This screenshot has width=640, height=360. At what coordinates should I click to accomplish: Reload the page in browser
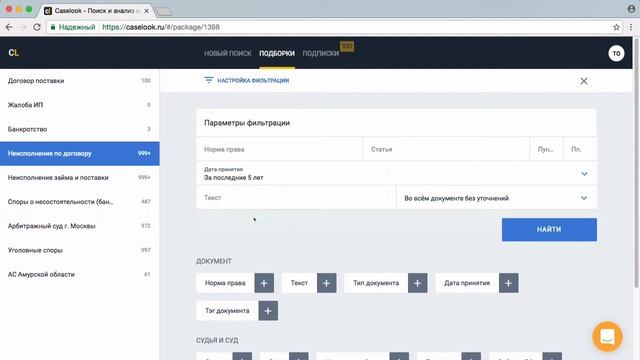tap(37, 27)
